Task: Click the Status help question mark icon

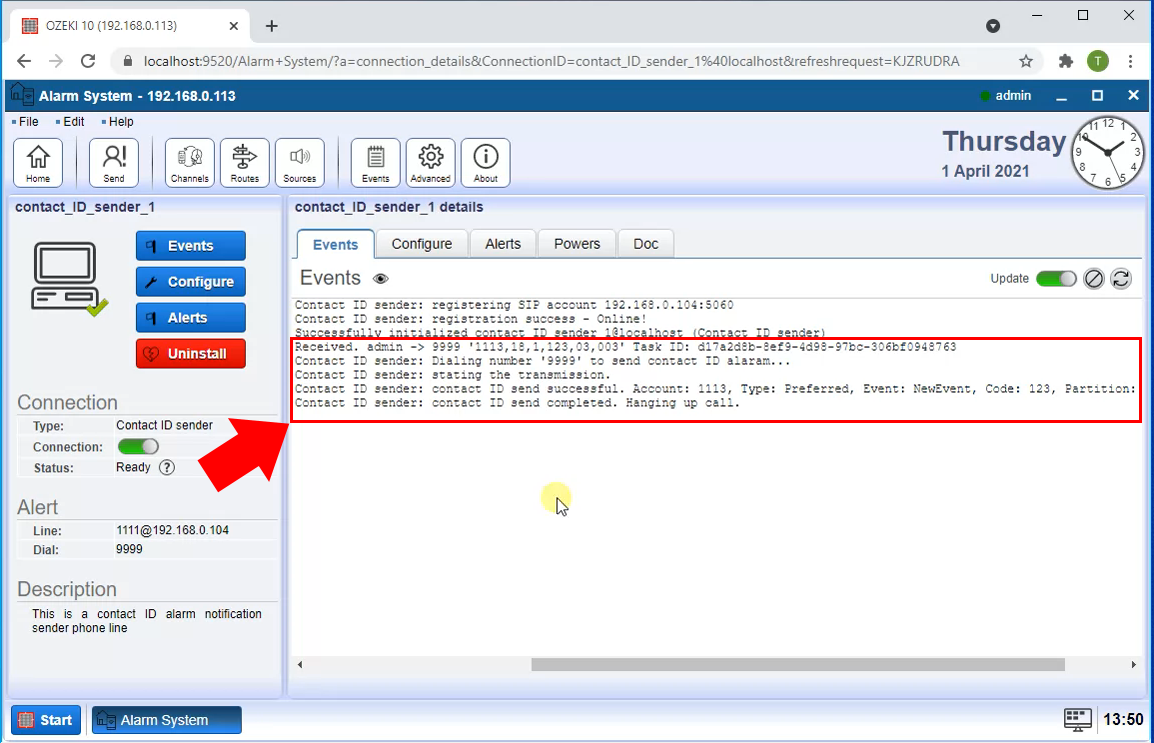Action: click(167, 467)
